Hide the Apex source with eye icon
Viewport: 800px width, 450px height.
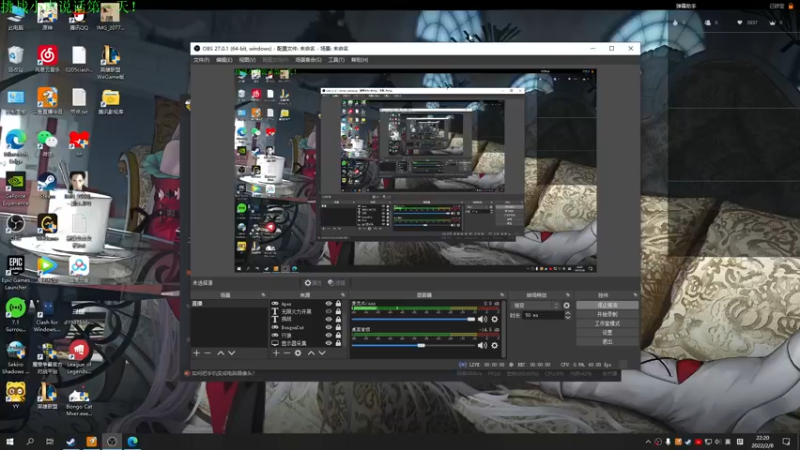tap(329, 304)
